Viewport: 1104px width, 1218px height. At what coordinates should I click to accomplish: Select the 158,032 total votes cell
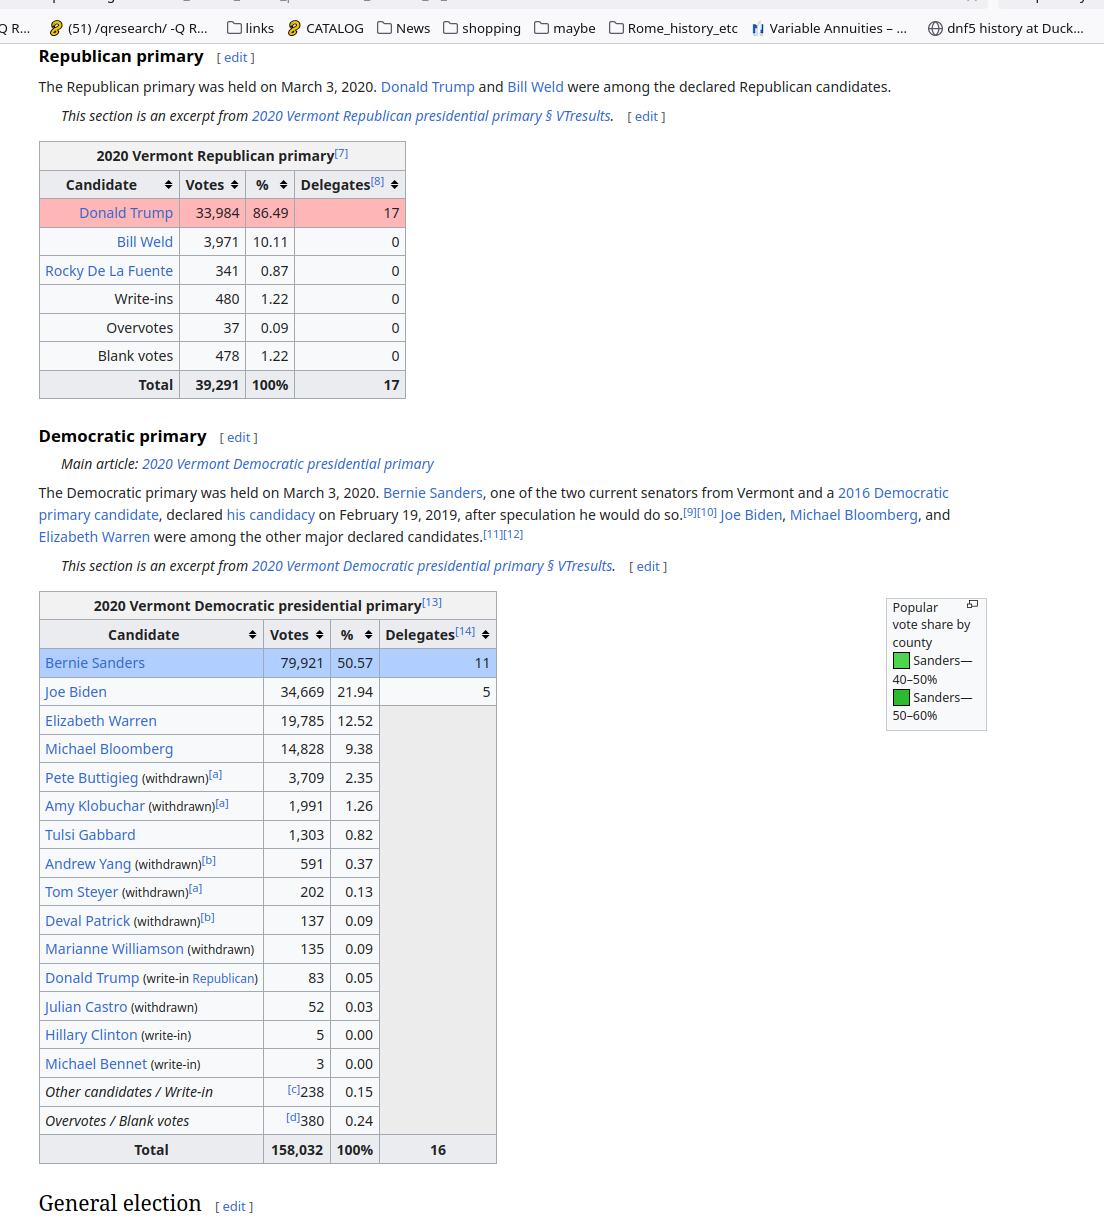point(297,1150)
